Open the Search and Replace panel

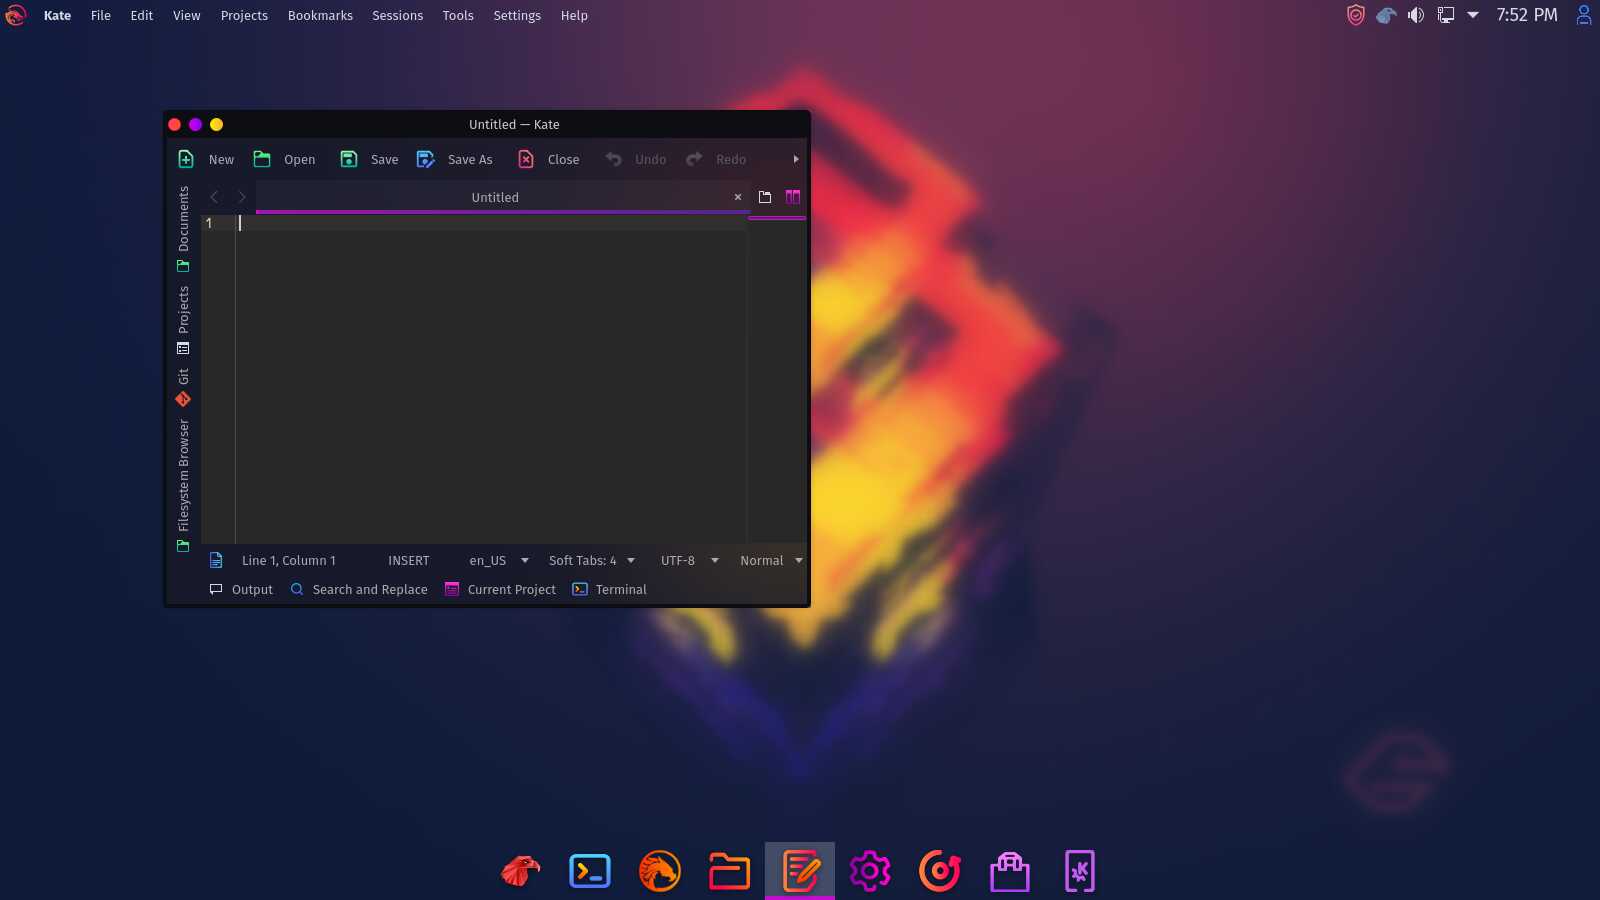coord(359,589)
